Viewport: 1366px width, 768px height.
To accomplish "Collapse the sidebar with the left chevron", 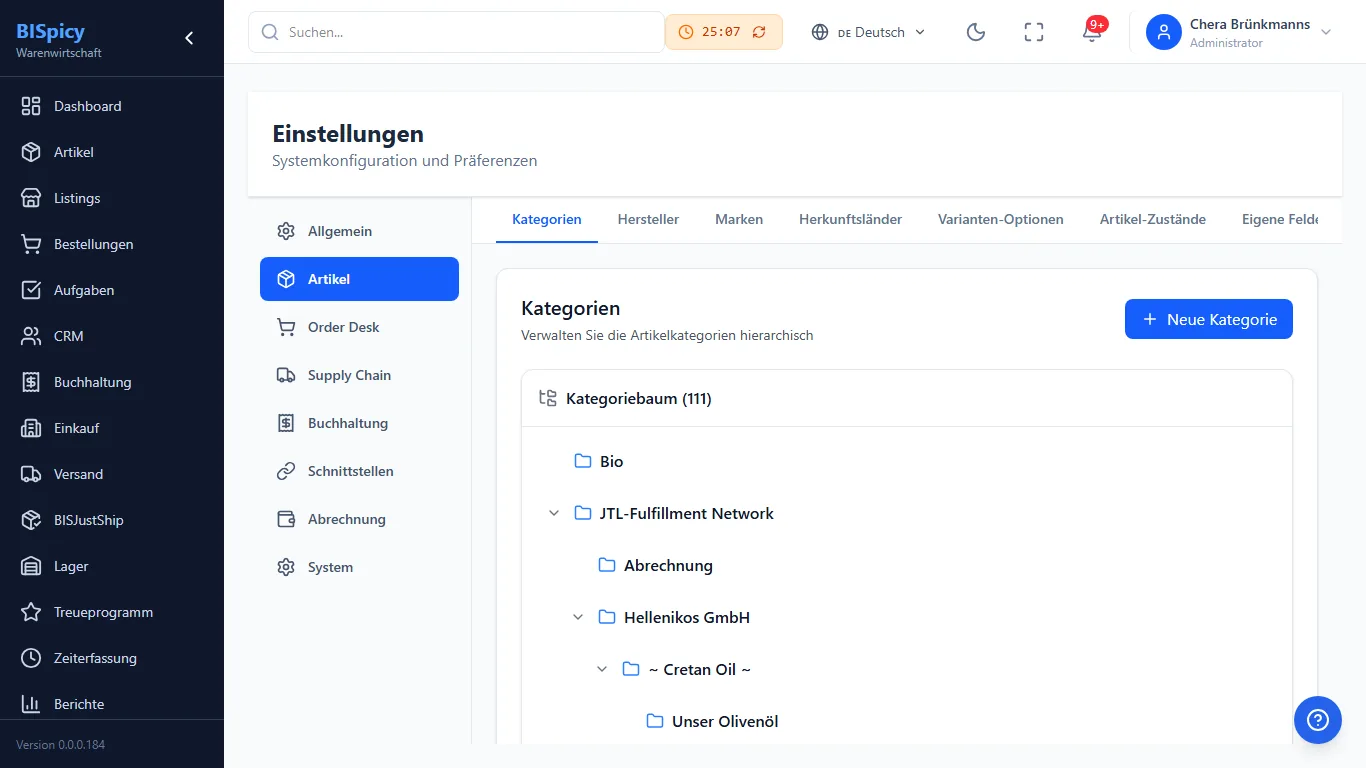I will coord(189,38).
